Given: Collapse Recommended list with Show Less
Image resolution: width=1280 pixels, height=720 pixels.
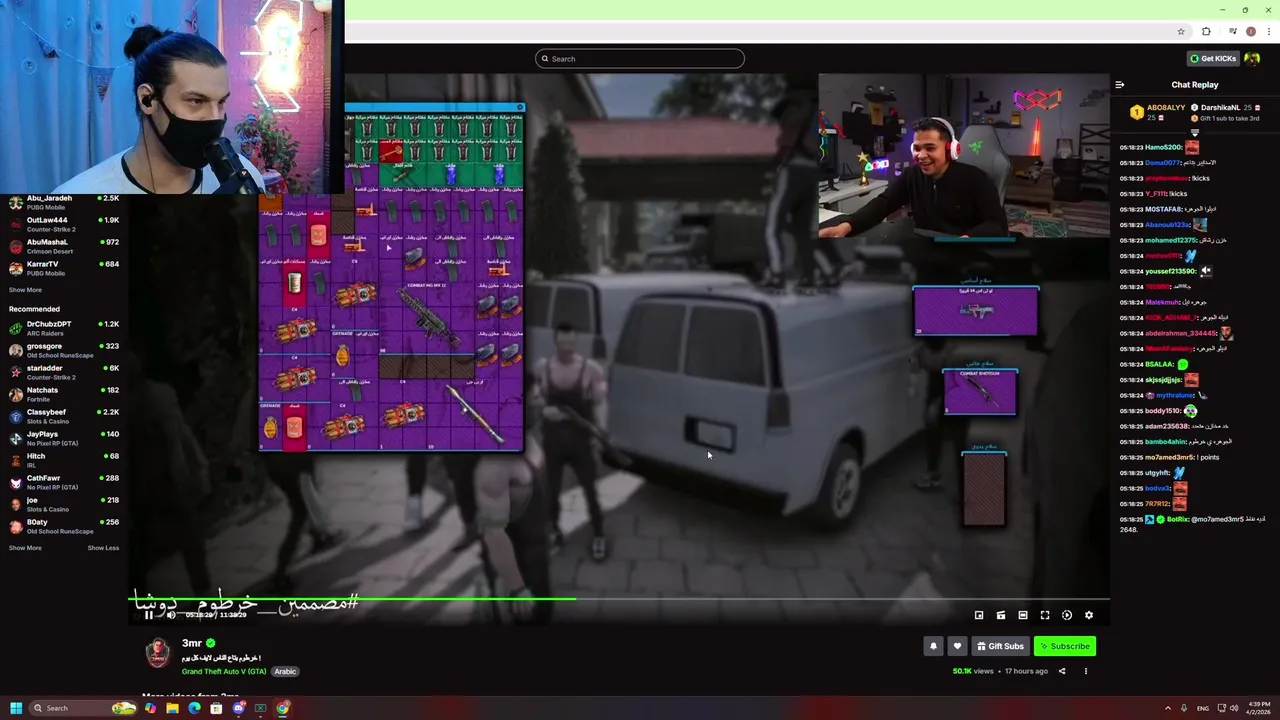Looking at the screenshot, I should (103, 548).
